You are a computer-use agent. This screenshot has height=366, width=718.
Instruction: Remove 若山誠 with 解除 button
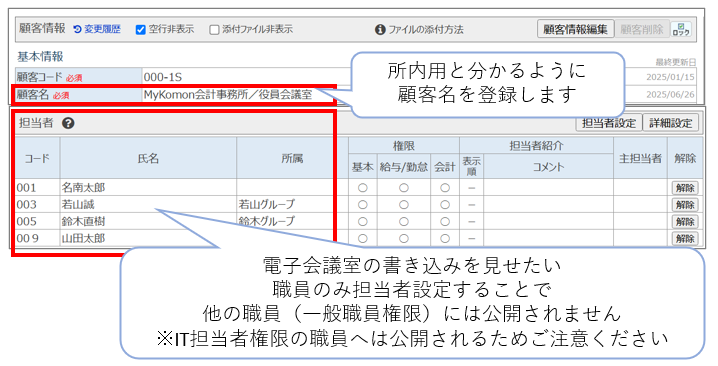(685, 205)
